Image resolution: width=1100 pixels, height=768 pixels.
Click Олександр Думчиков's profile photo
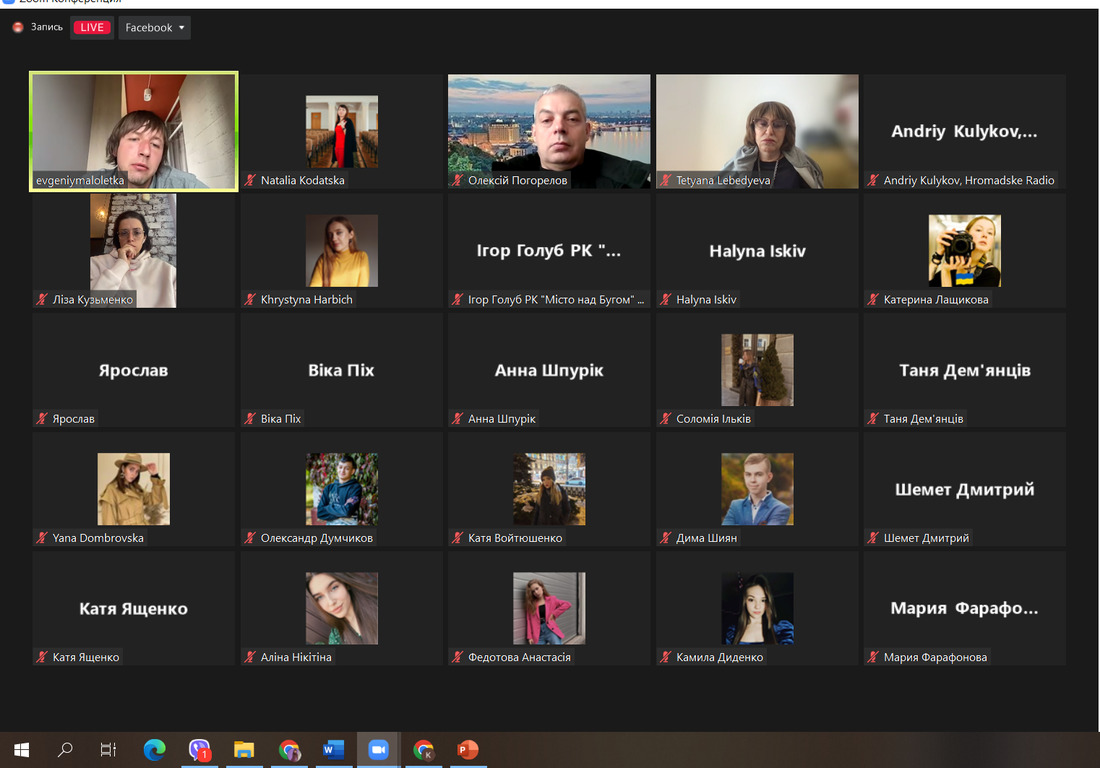tap(342, 489)
